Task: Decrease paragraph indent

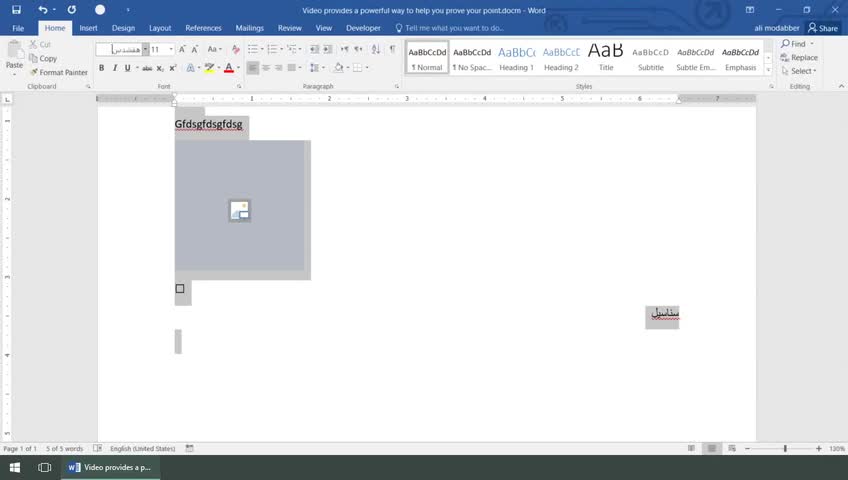Action: [x=314, y=49]
